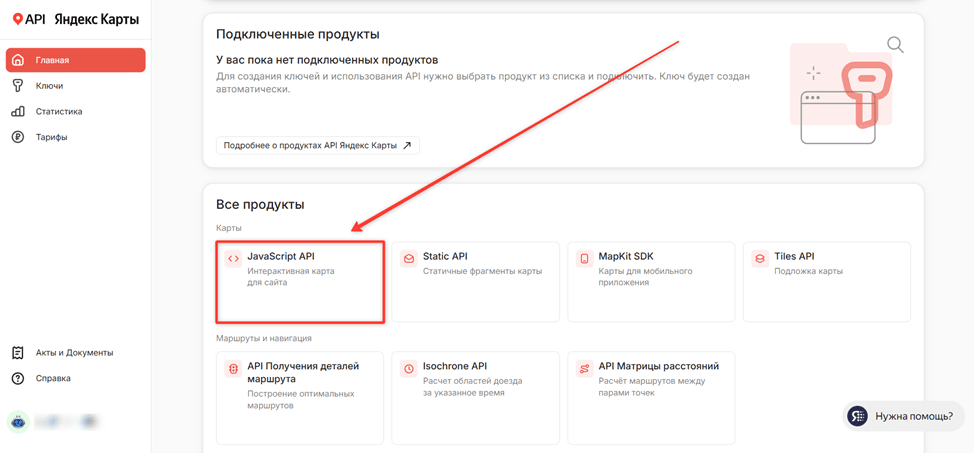Viewport: 974px width, 453px height.
Task: Click the Tiles API layers icon
Action: 760,259
